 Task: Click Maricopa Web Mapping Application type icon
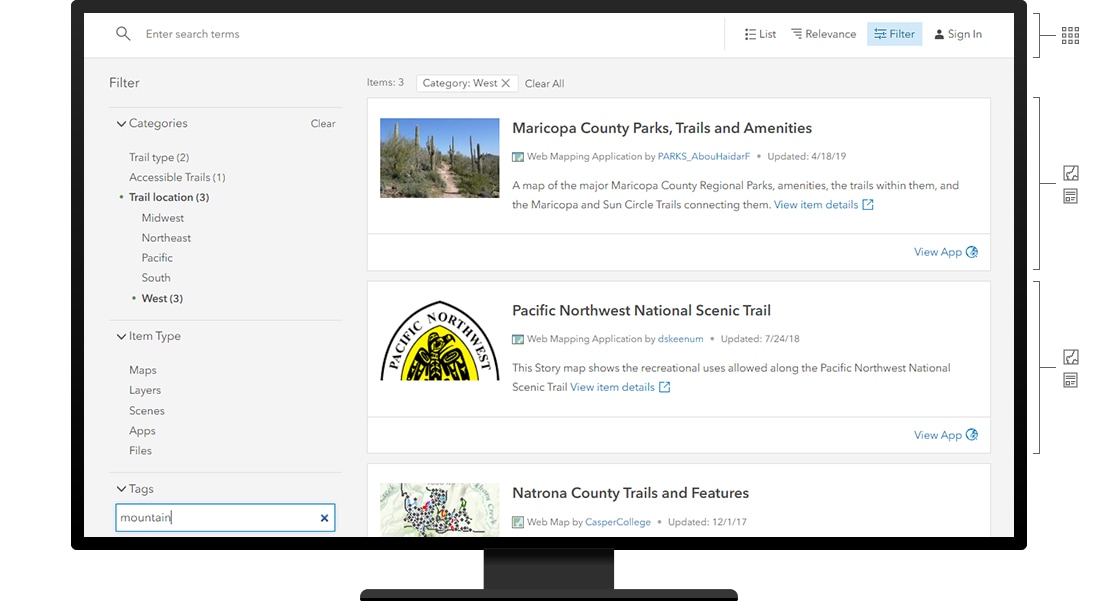coord(518,157)
